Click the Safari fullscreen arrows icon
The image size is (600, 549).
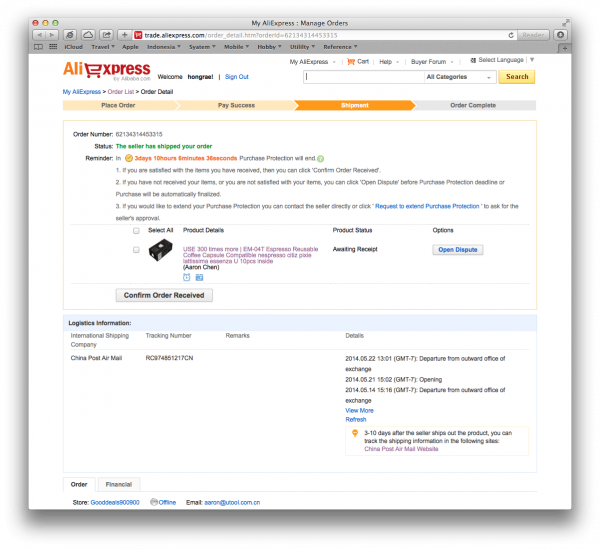565,23
